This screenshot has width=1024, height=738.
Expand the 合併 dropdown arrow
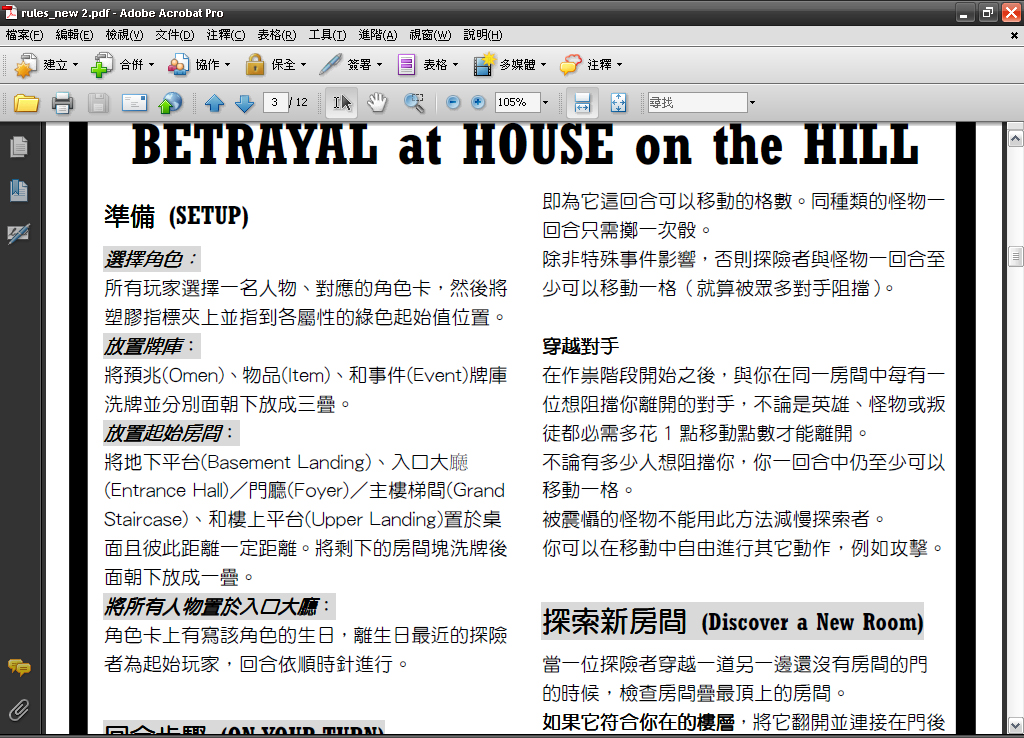[152, 65]
